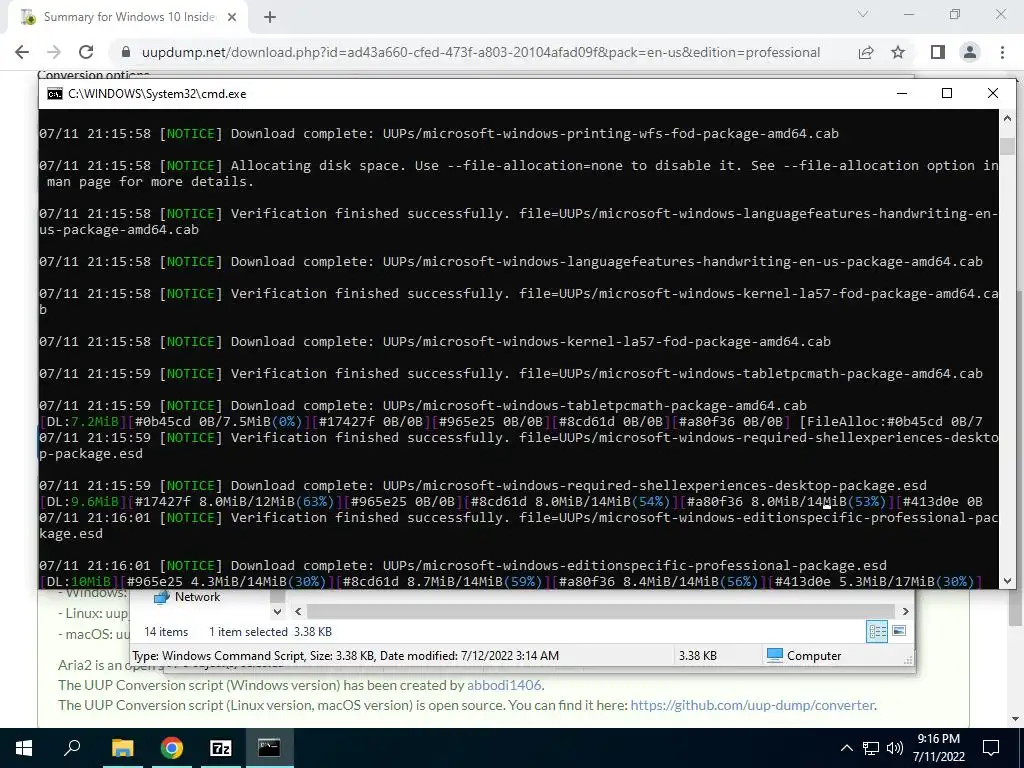This screenshot has width=1024, height=768.
Task: Open a new Chrome tab
Action: [x=270, y=17]
